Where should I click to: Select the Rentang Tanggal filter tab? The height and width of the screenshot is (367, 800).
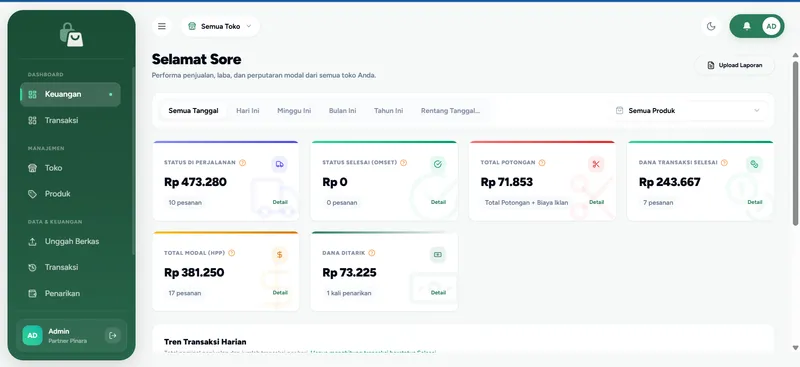click(450, 111)
